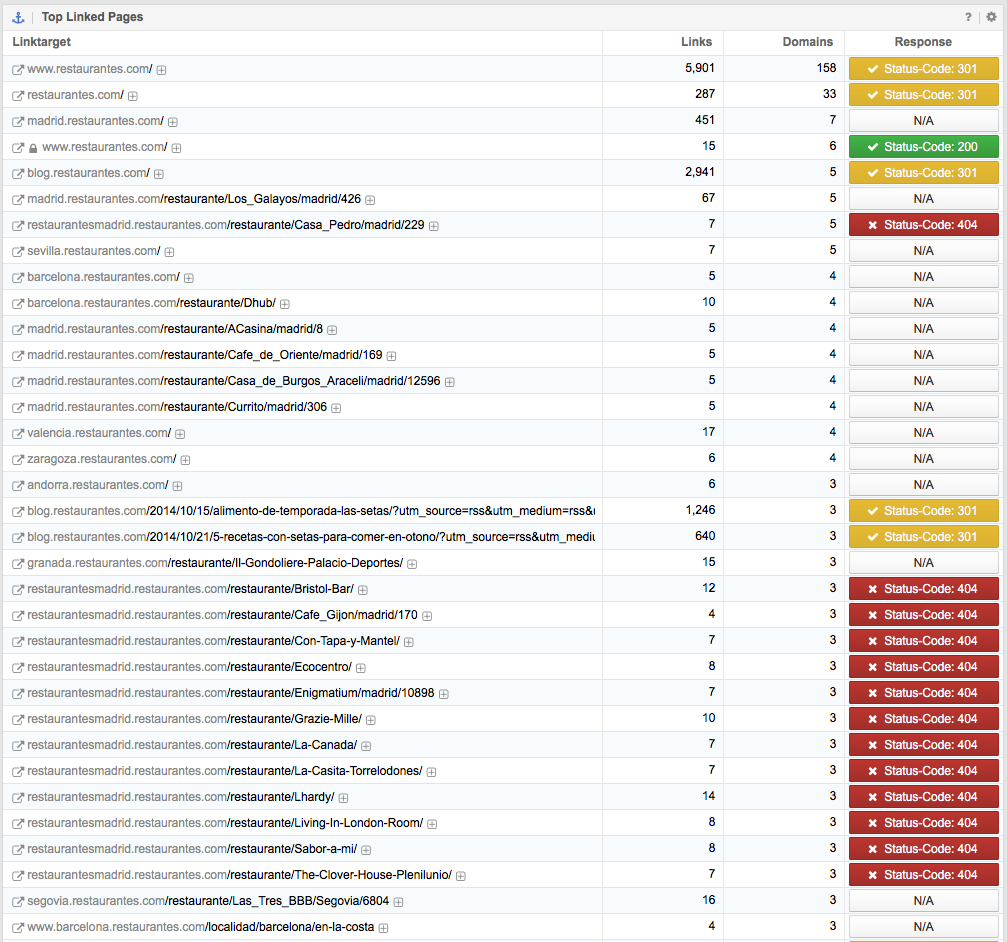Expand the blog.restaurantes.com/ row plus icon
1007x942 pixels.
pos(159,174)
